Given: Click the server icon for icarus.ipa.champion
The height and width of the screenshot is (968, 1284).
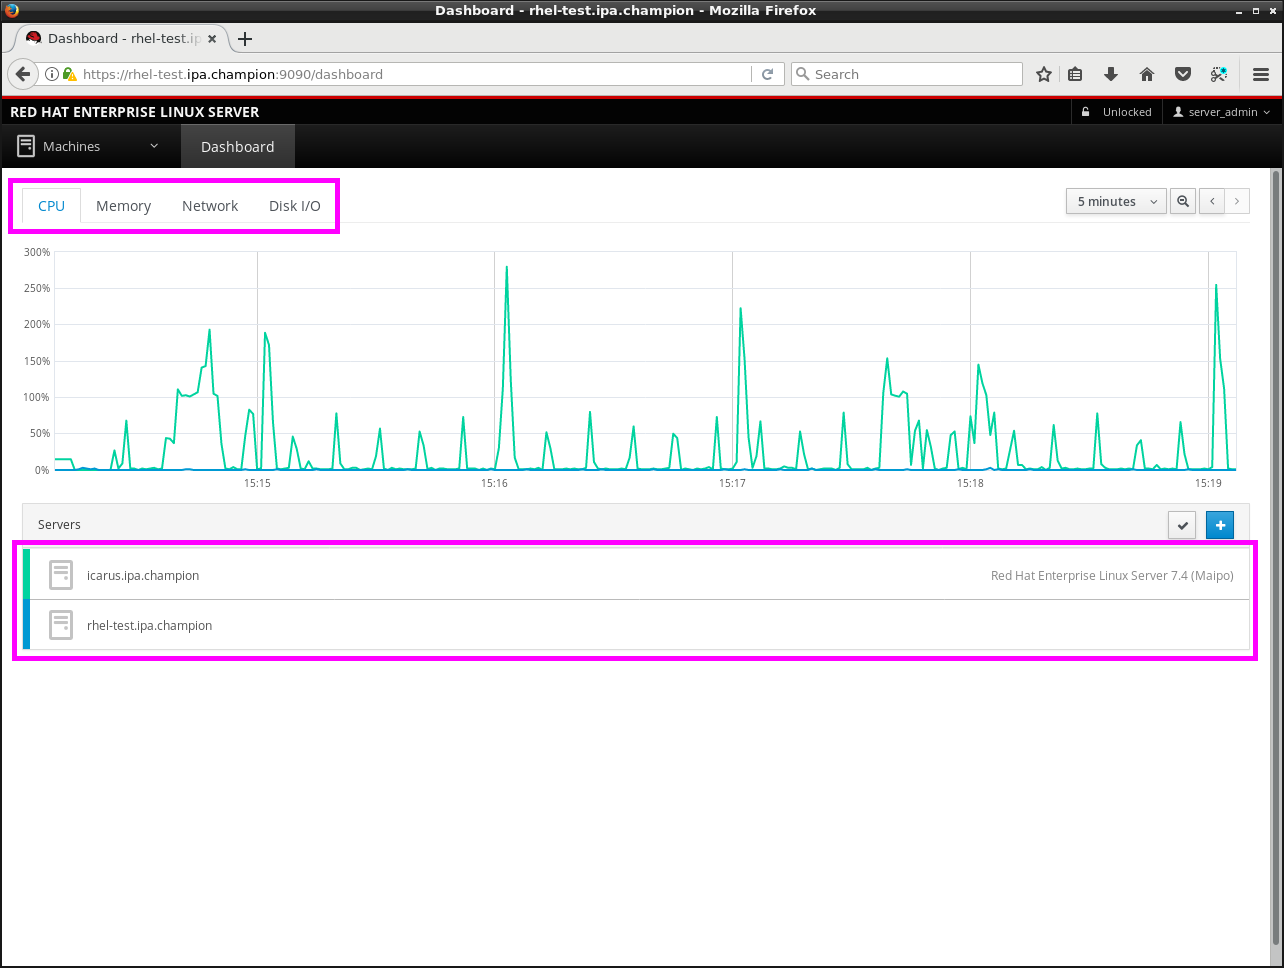Looking at the screenshot, I should click(x=61, y=574).
